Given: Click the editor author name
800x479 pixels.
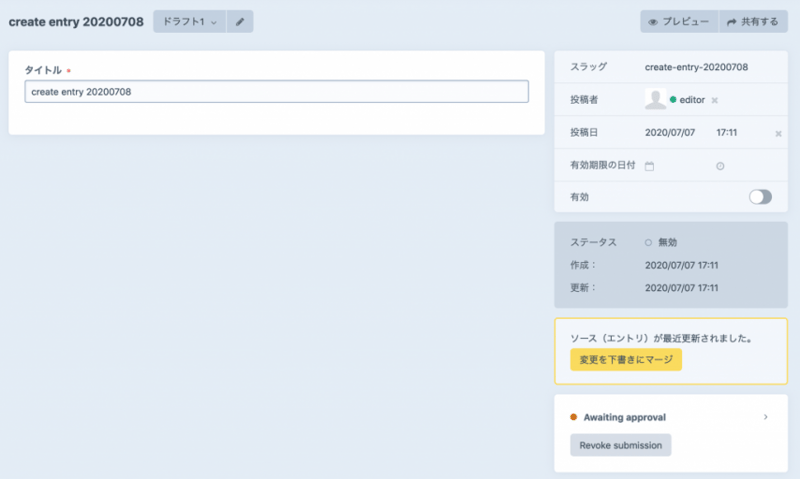Looking at the screenshot, I should point(693,100).
